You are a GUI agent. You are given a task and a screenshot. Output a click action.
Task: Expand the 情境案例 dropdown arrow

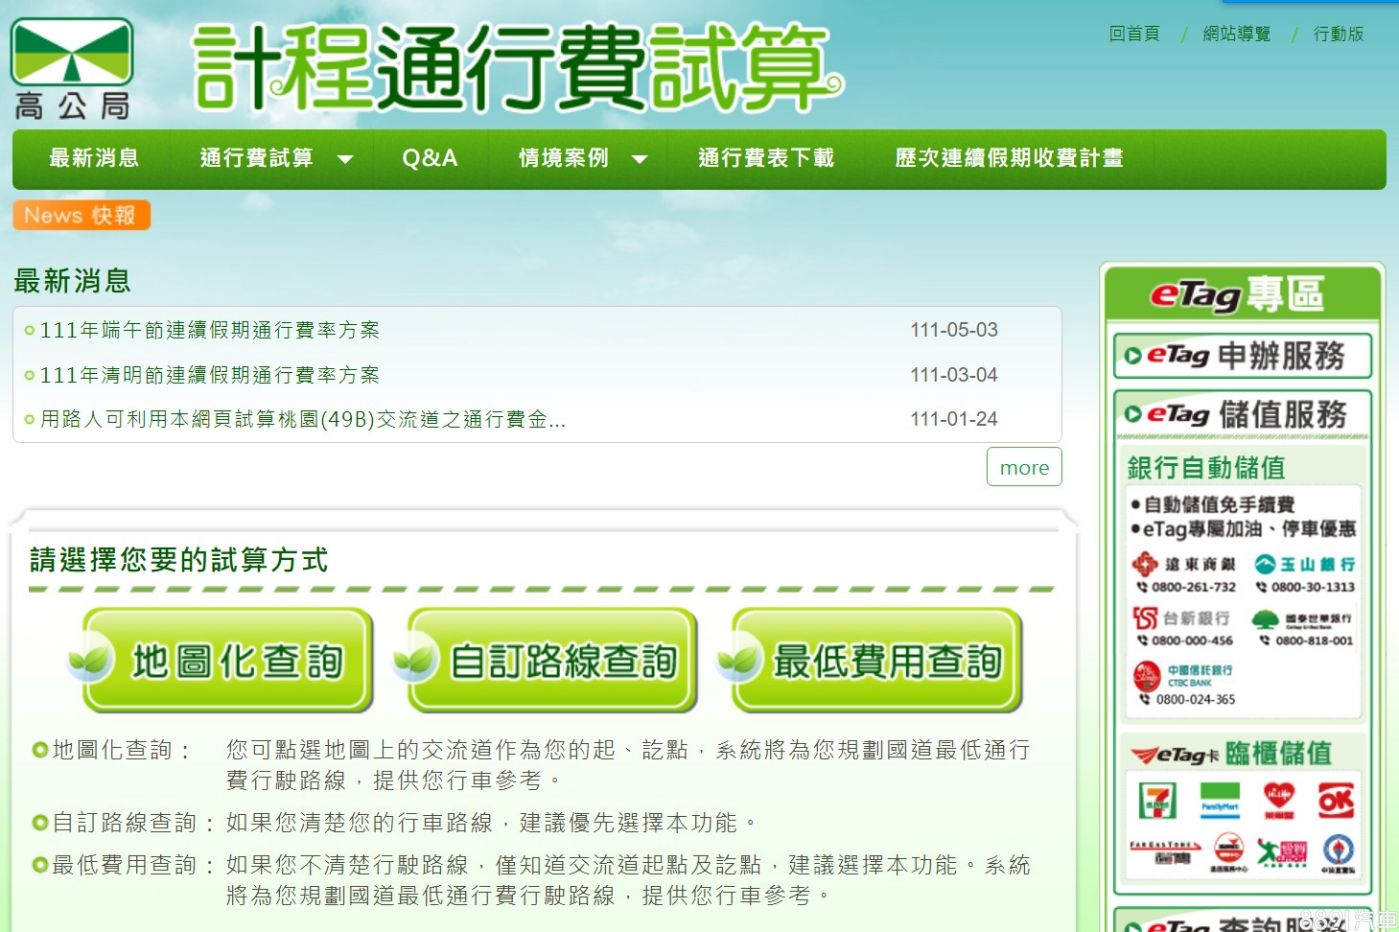tap(640, 159)
